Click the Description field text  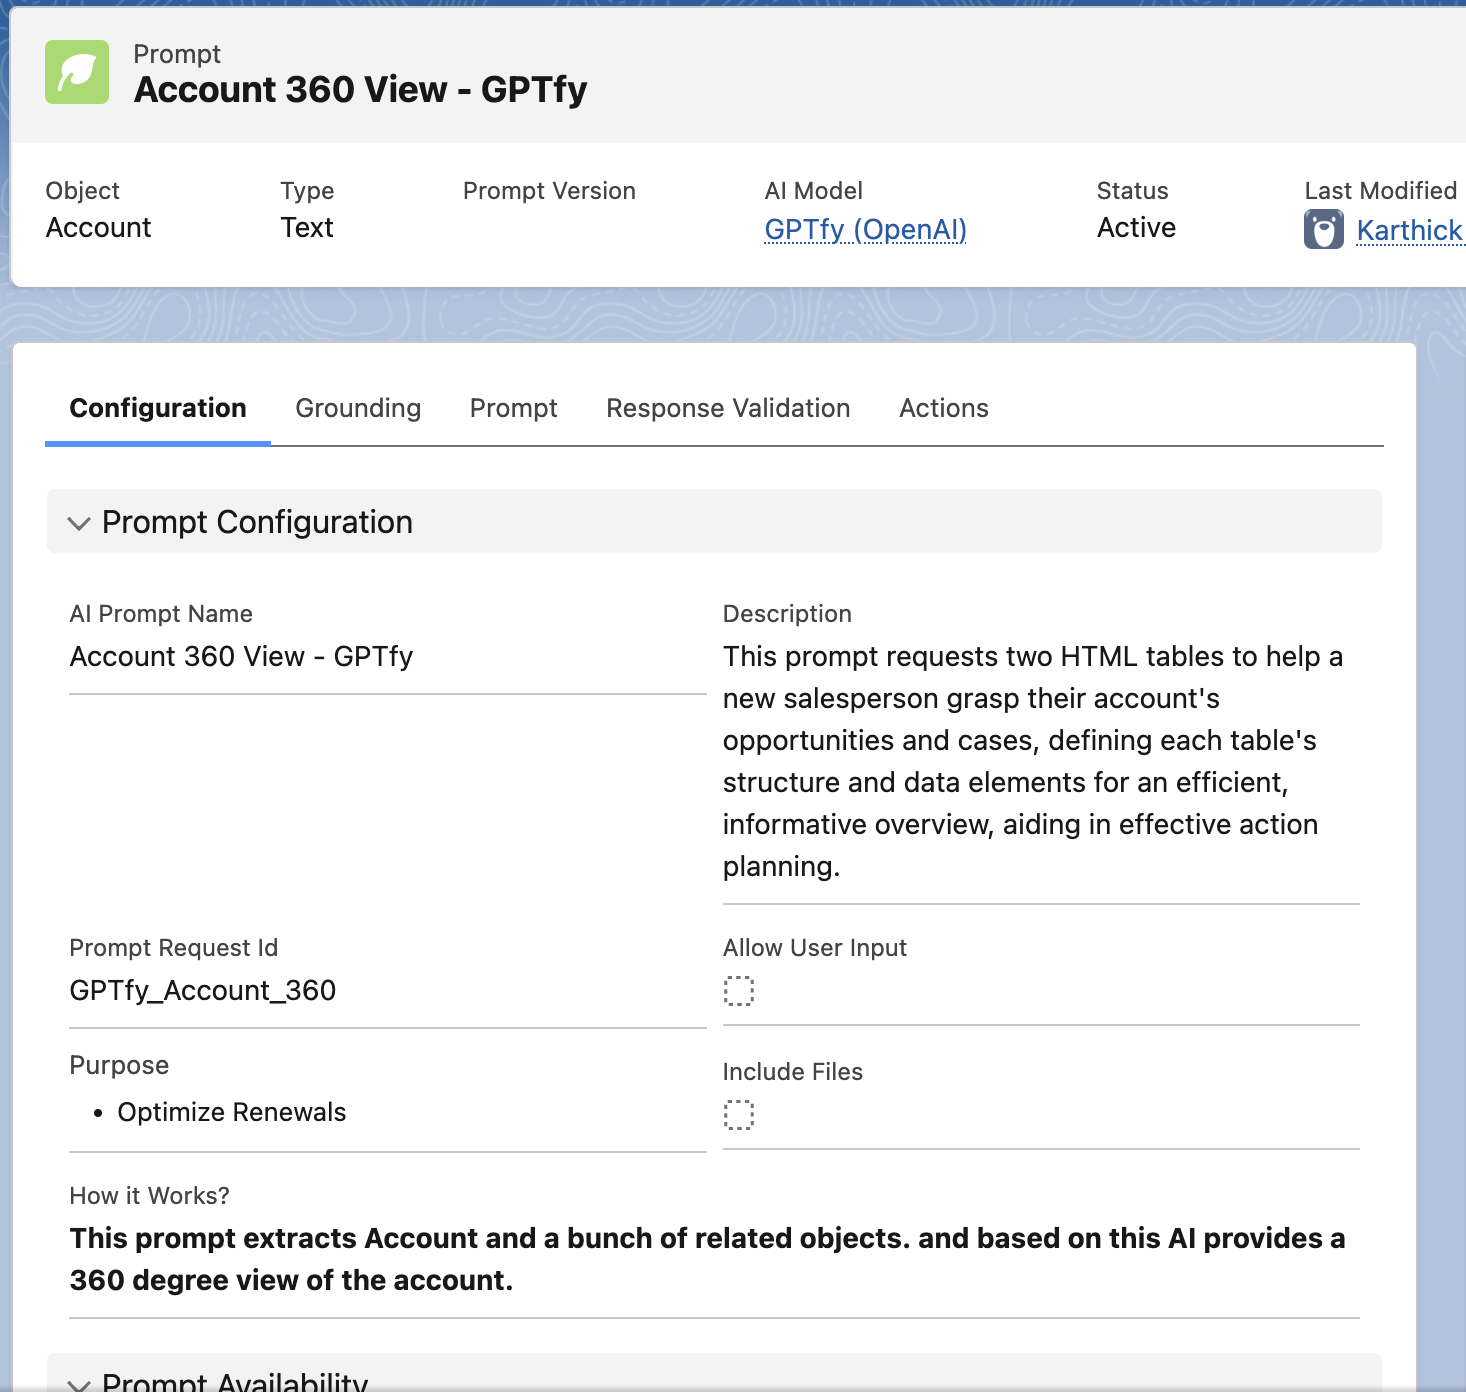pyautogui.click(x=1031, y=761)
